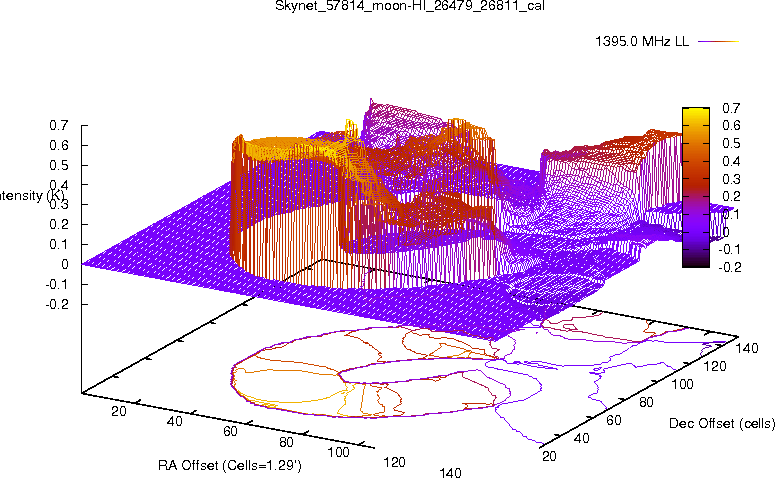Click the 100 tick on the RA Offset axis
775x478 pixels.
(339, 452)
